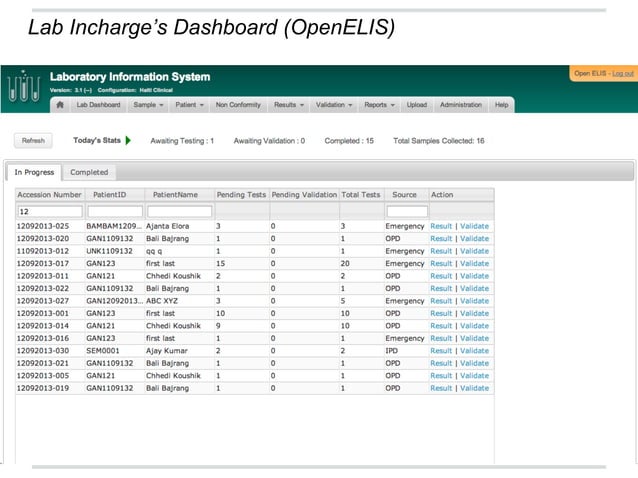This screenshot has width=638, height=478.
Task: Select Non Conformity in the menu bar
Action: [237, 105]
